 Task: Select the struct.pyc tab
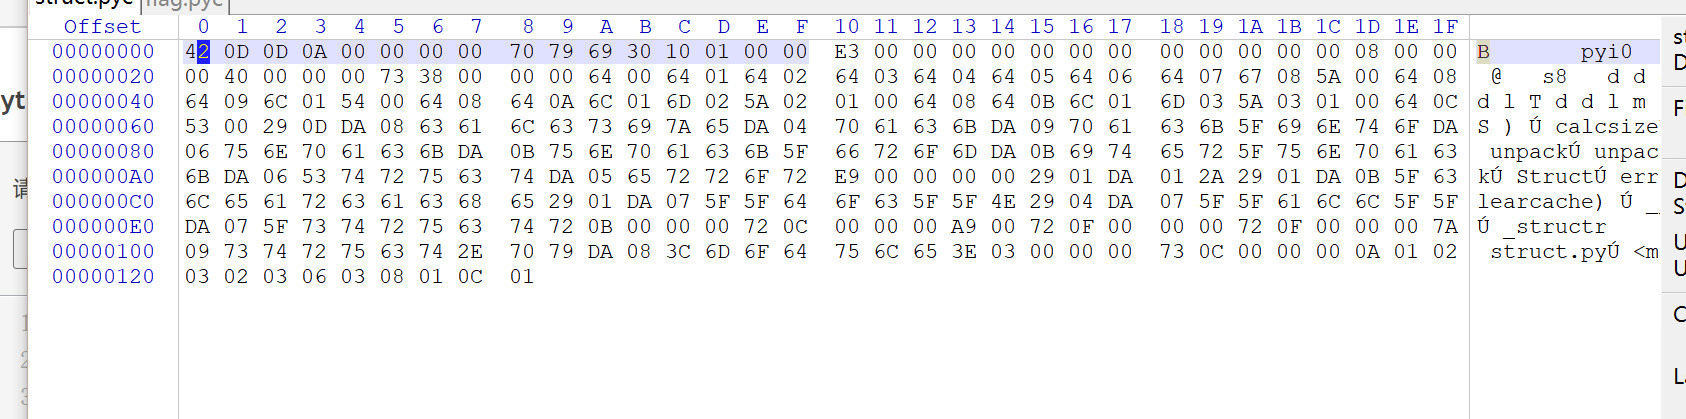[x=85, y=4]
